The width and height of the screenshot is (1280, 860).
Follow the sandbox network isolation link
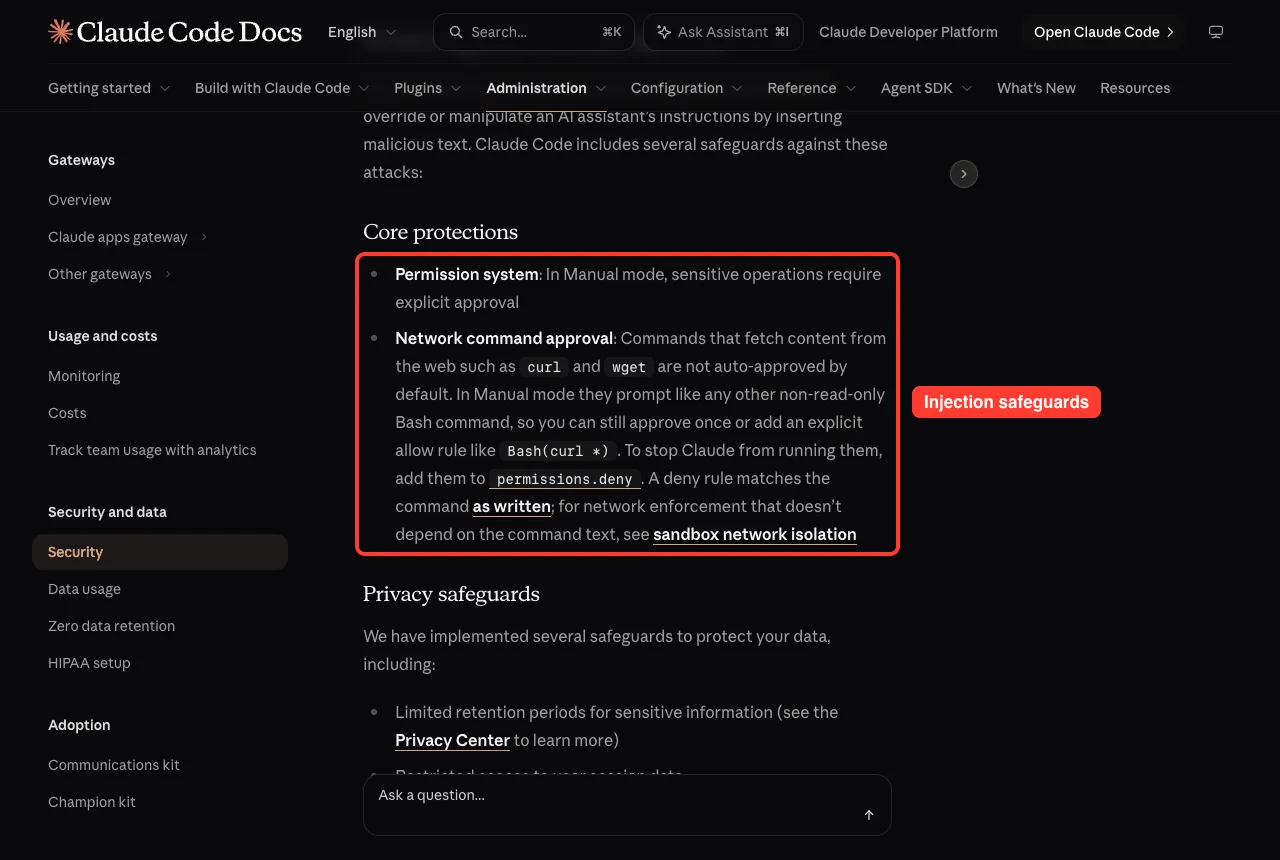[755, 534]
